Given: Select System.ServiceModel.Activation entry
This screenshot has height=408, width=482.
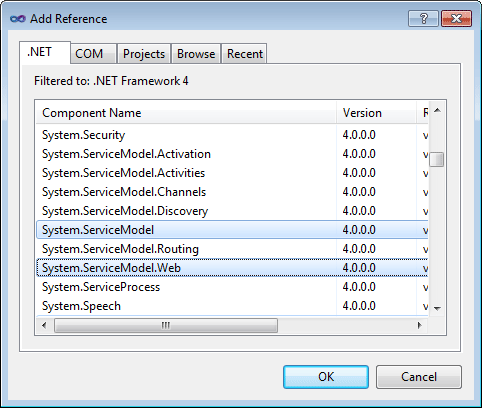Looking at the screenshot, I should [x=232, y=154].
